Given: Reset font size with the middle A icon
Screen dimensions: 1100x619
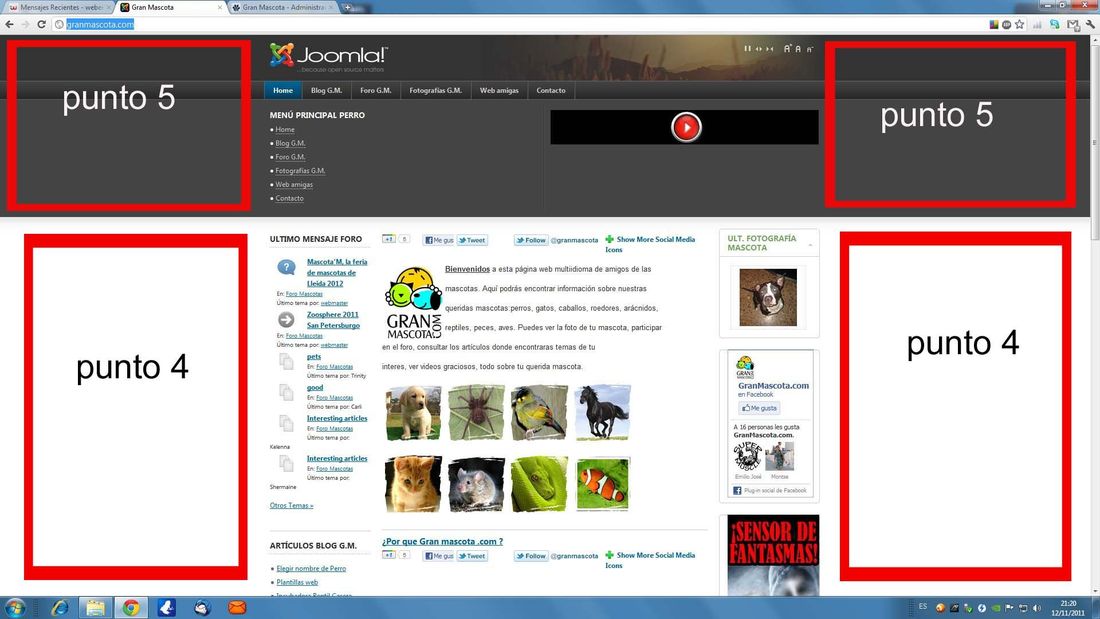Looking at the screenshot, I should click(798, 49).
